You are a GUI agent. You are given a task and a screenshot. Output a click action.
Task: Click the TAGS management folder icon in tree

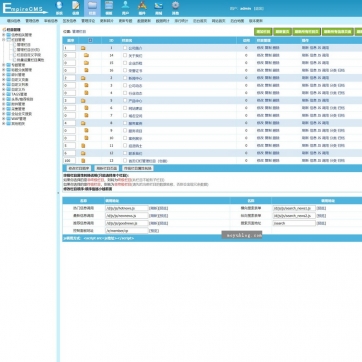click(9, 94)
